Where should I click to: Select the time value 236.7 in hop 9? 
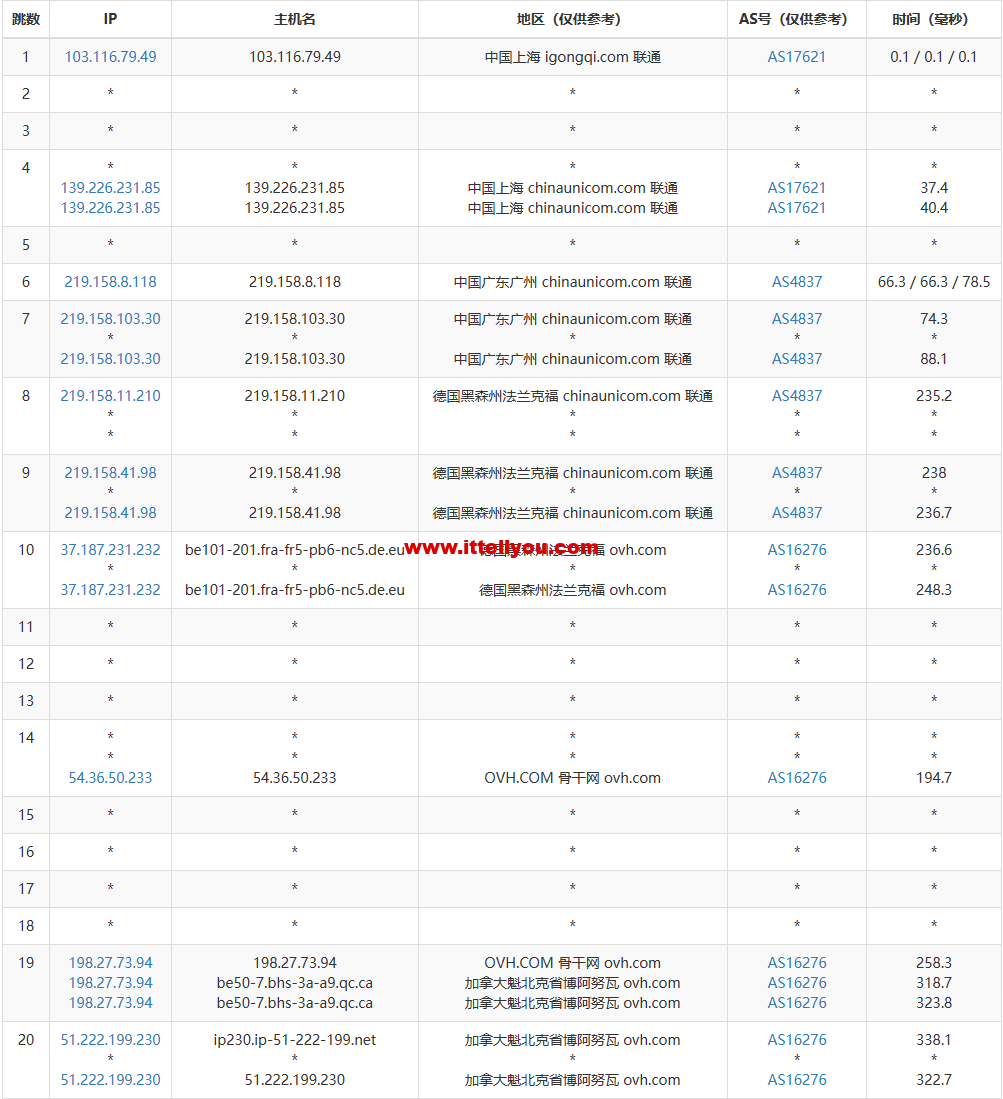pyautogui.click(x=934, y=512)
